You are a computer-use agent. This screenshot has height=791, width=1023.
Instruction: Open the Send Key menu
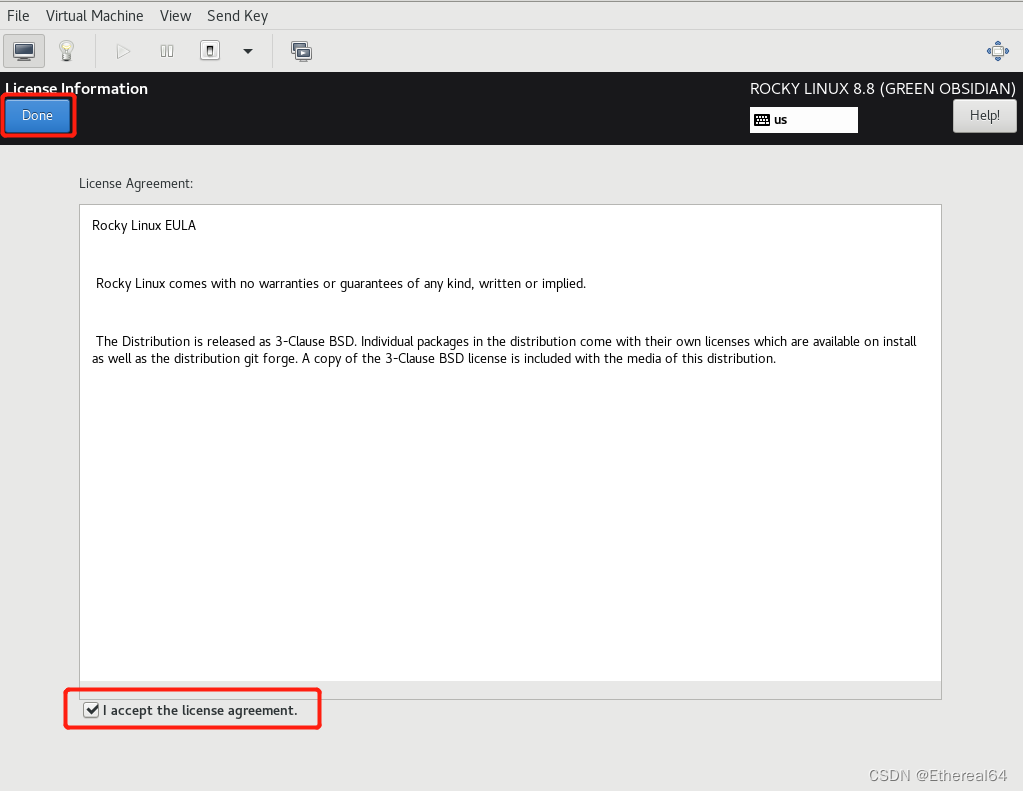coord(237,16)
